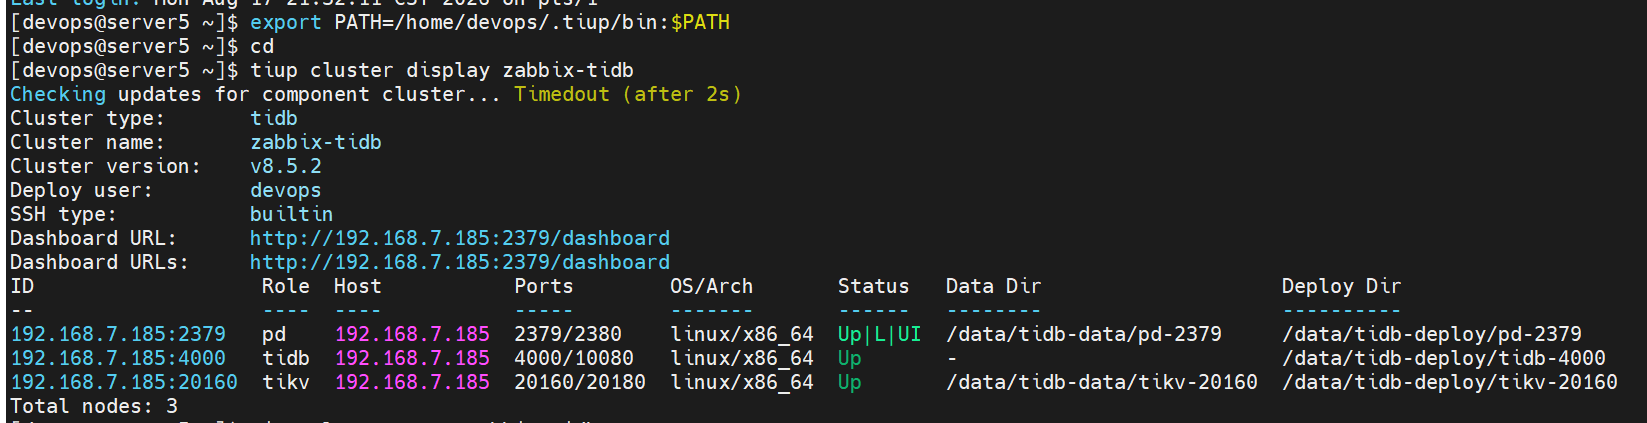This screenshot has width=1647, height=423.
Task: Click the Up|L|UI status of pd
Action: click(879, 334)
